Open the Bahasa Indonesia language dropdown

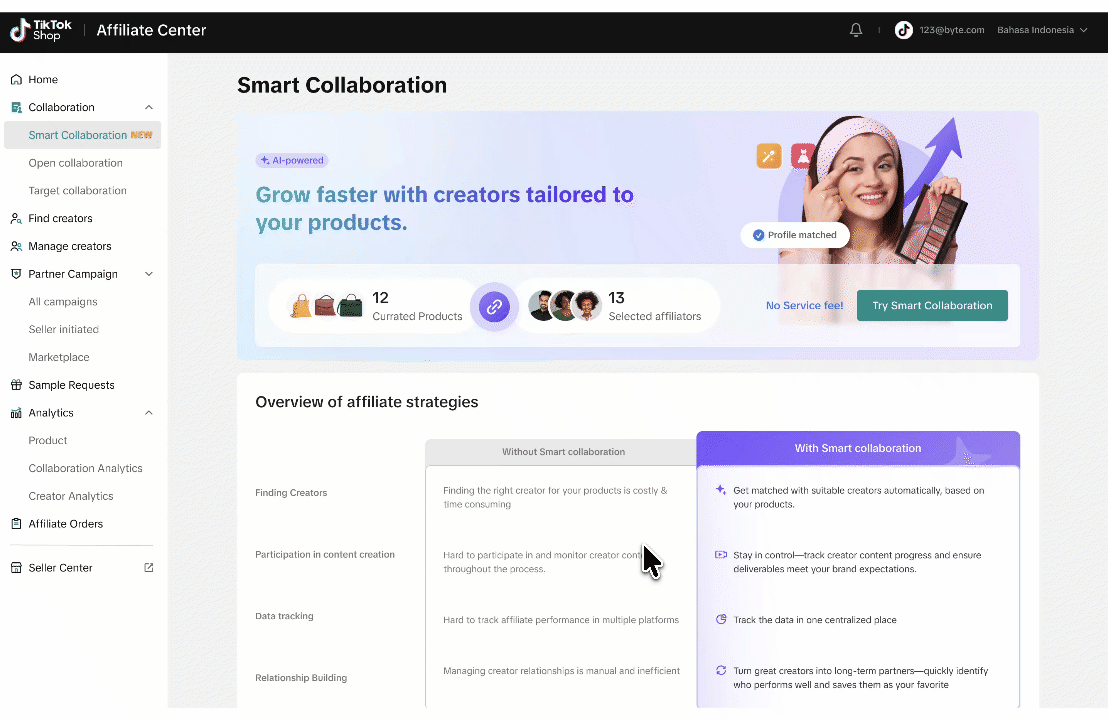point(1042,30)
